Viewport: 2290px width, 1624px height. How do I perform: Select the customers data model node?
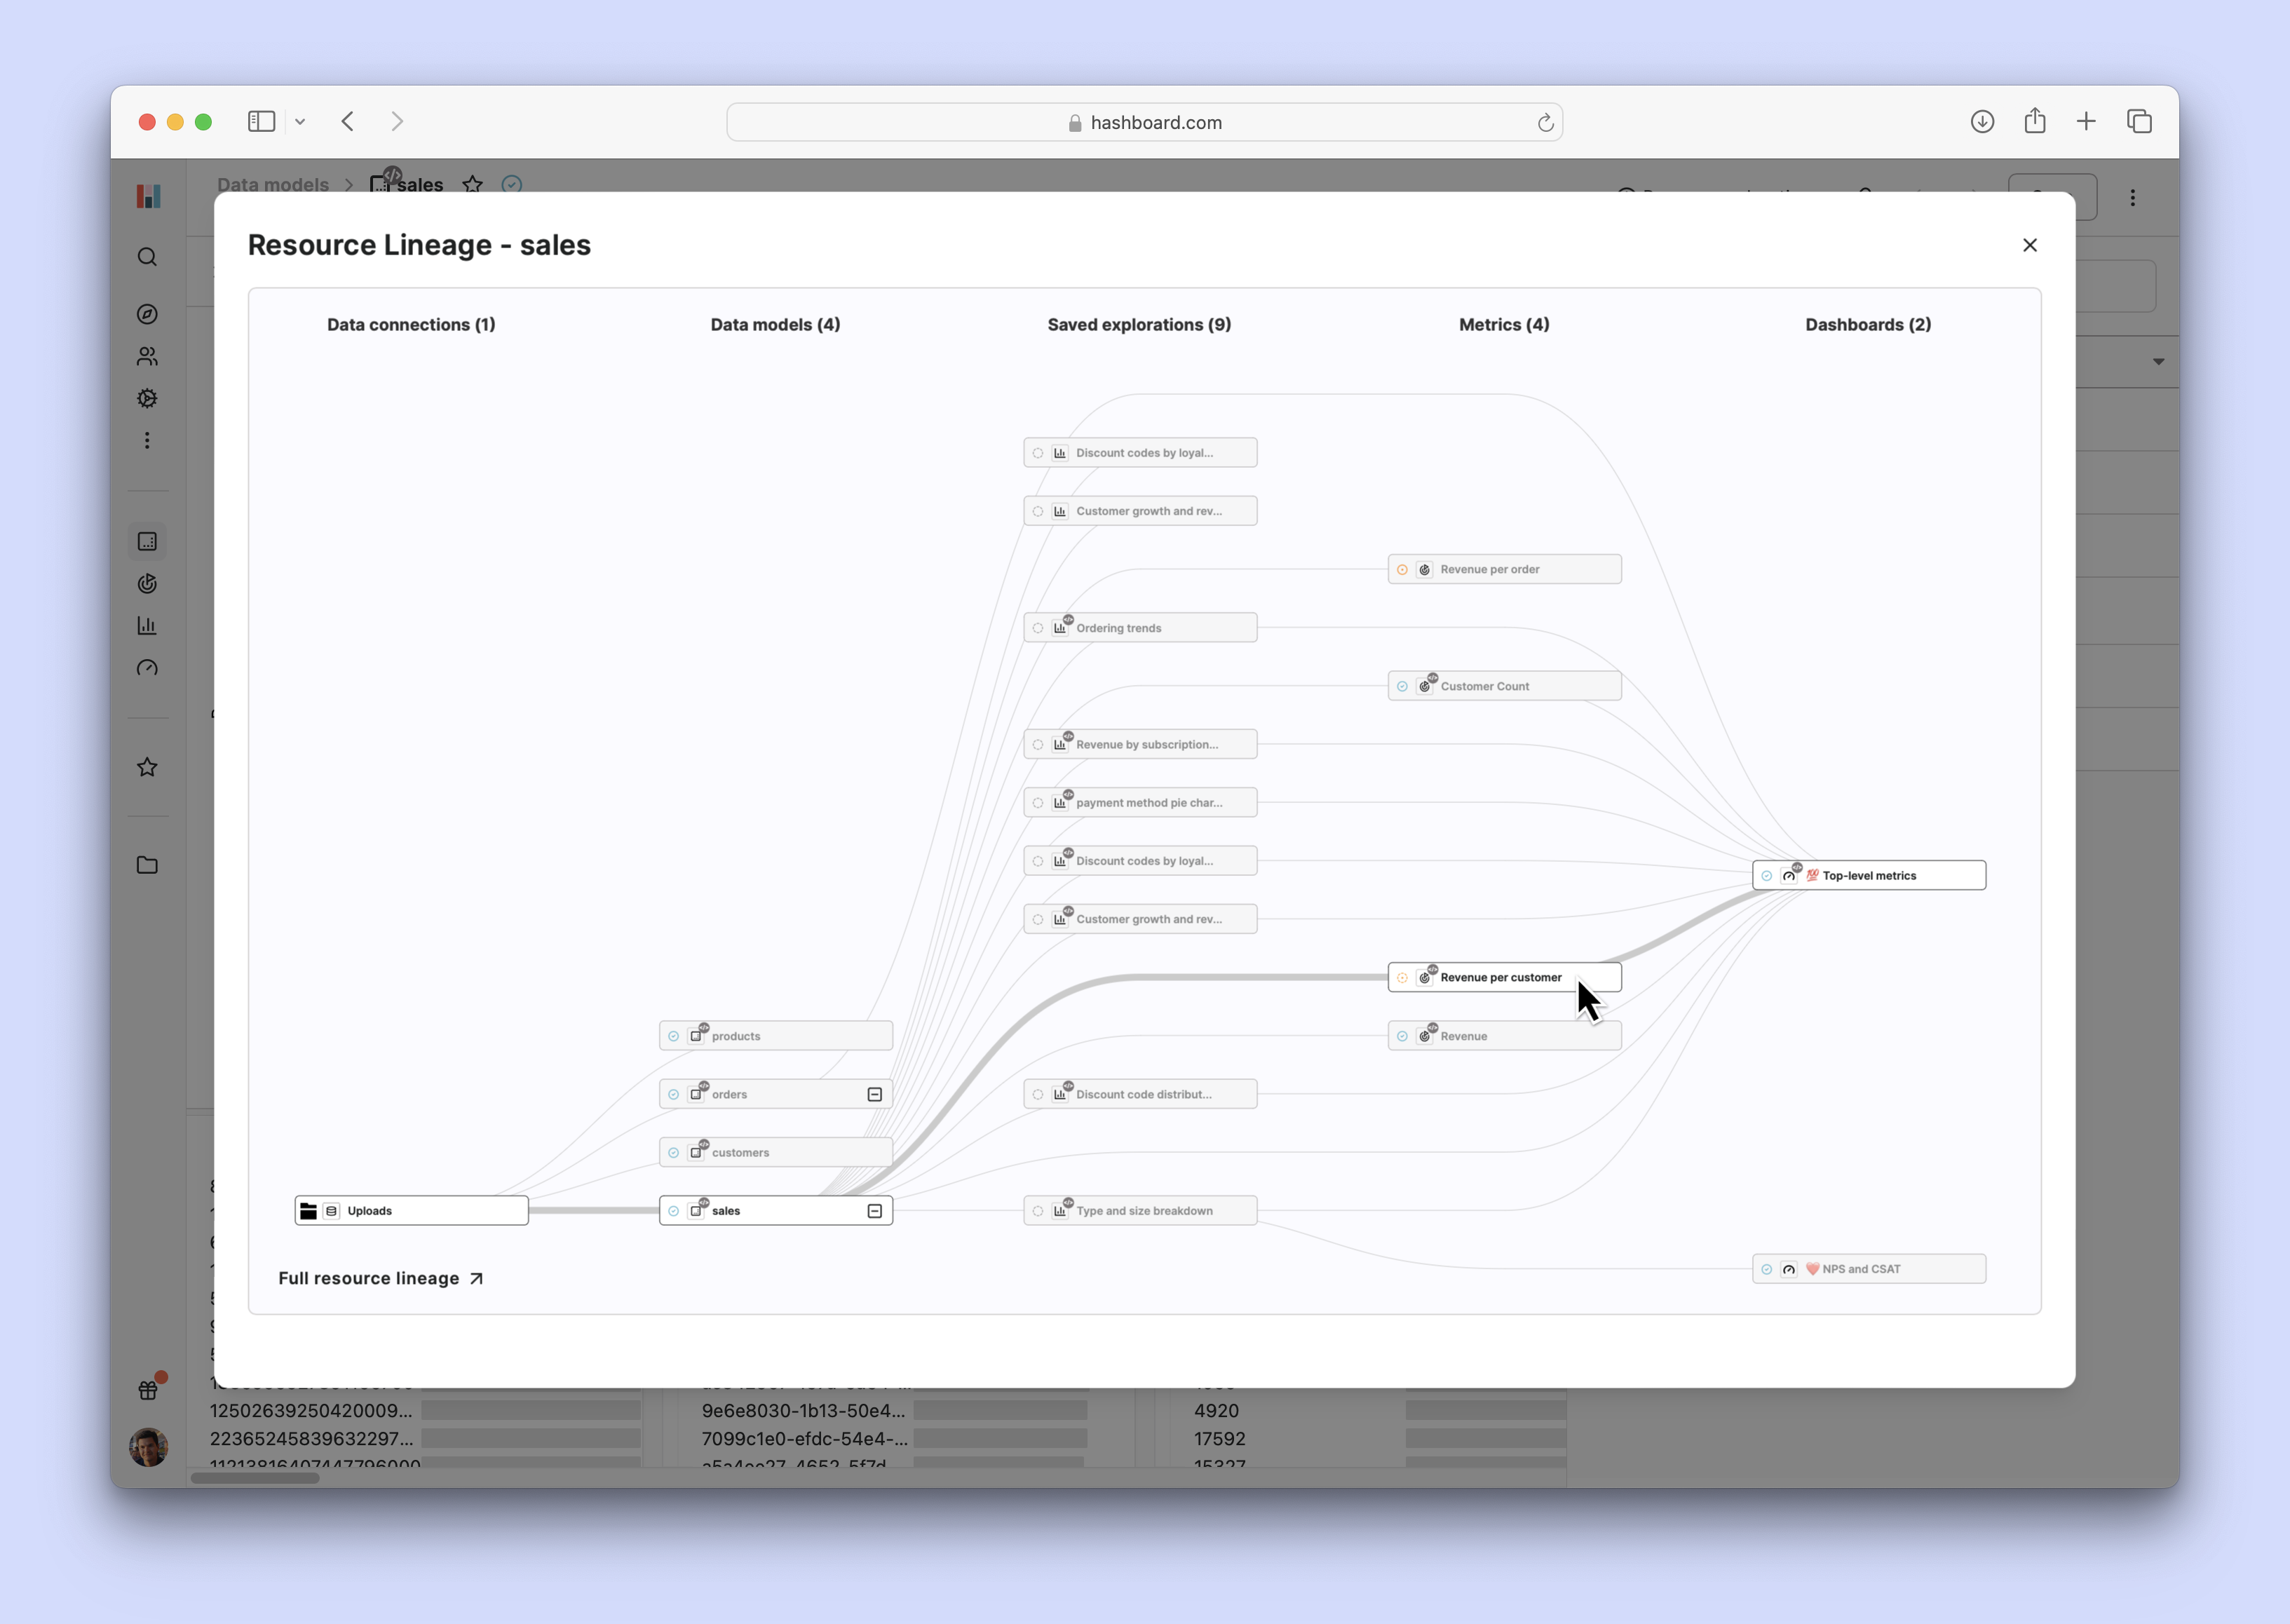(775, 1153)
